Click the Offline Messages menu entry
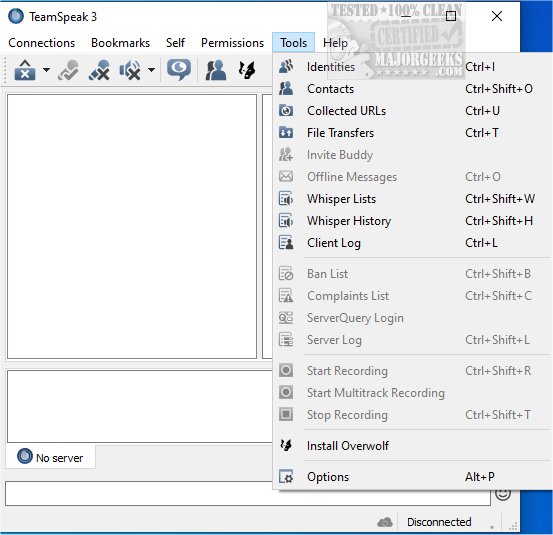Image resolution: width=553 pixels, height=535 pixels. point(412,177)
